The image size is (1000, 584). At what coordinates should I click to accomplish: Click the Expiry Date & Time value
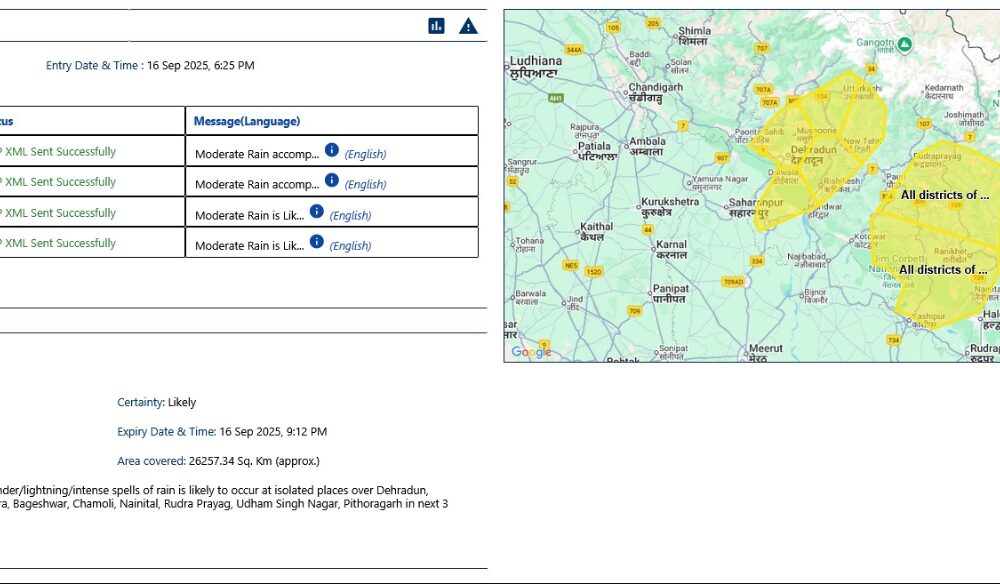point(273,432)
